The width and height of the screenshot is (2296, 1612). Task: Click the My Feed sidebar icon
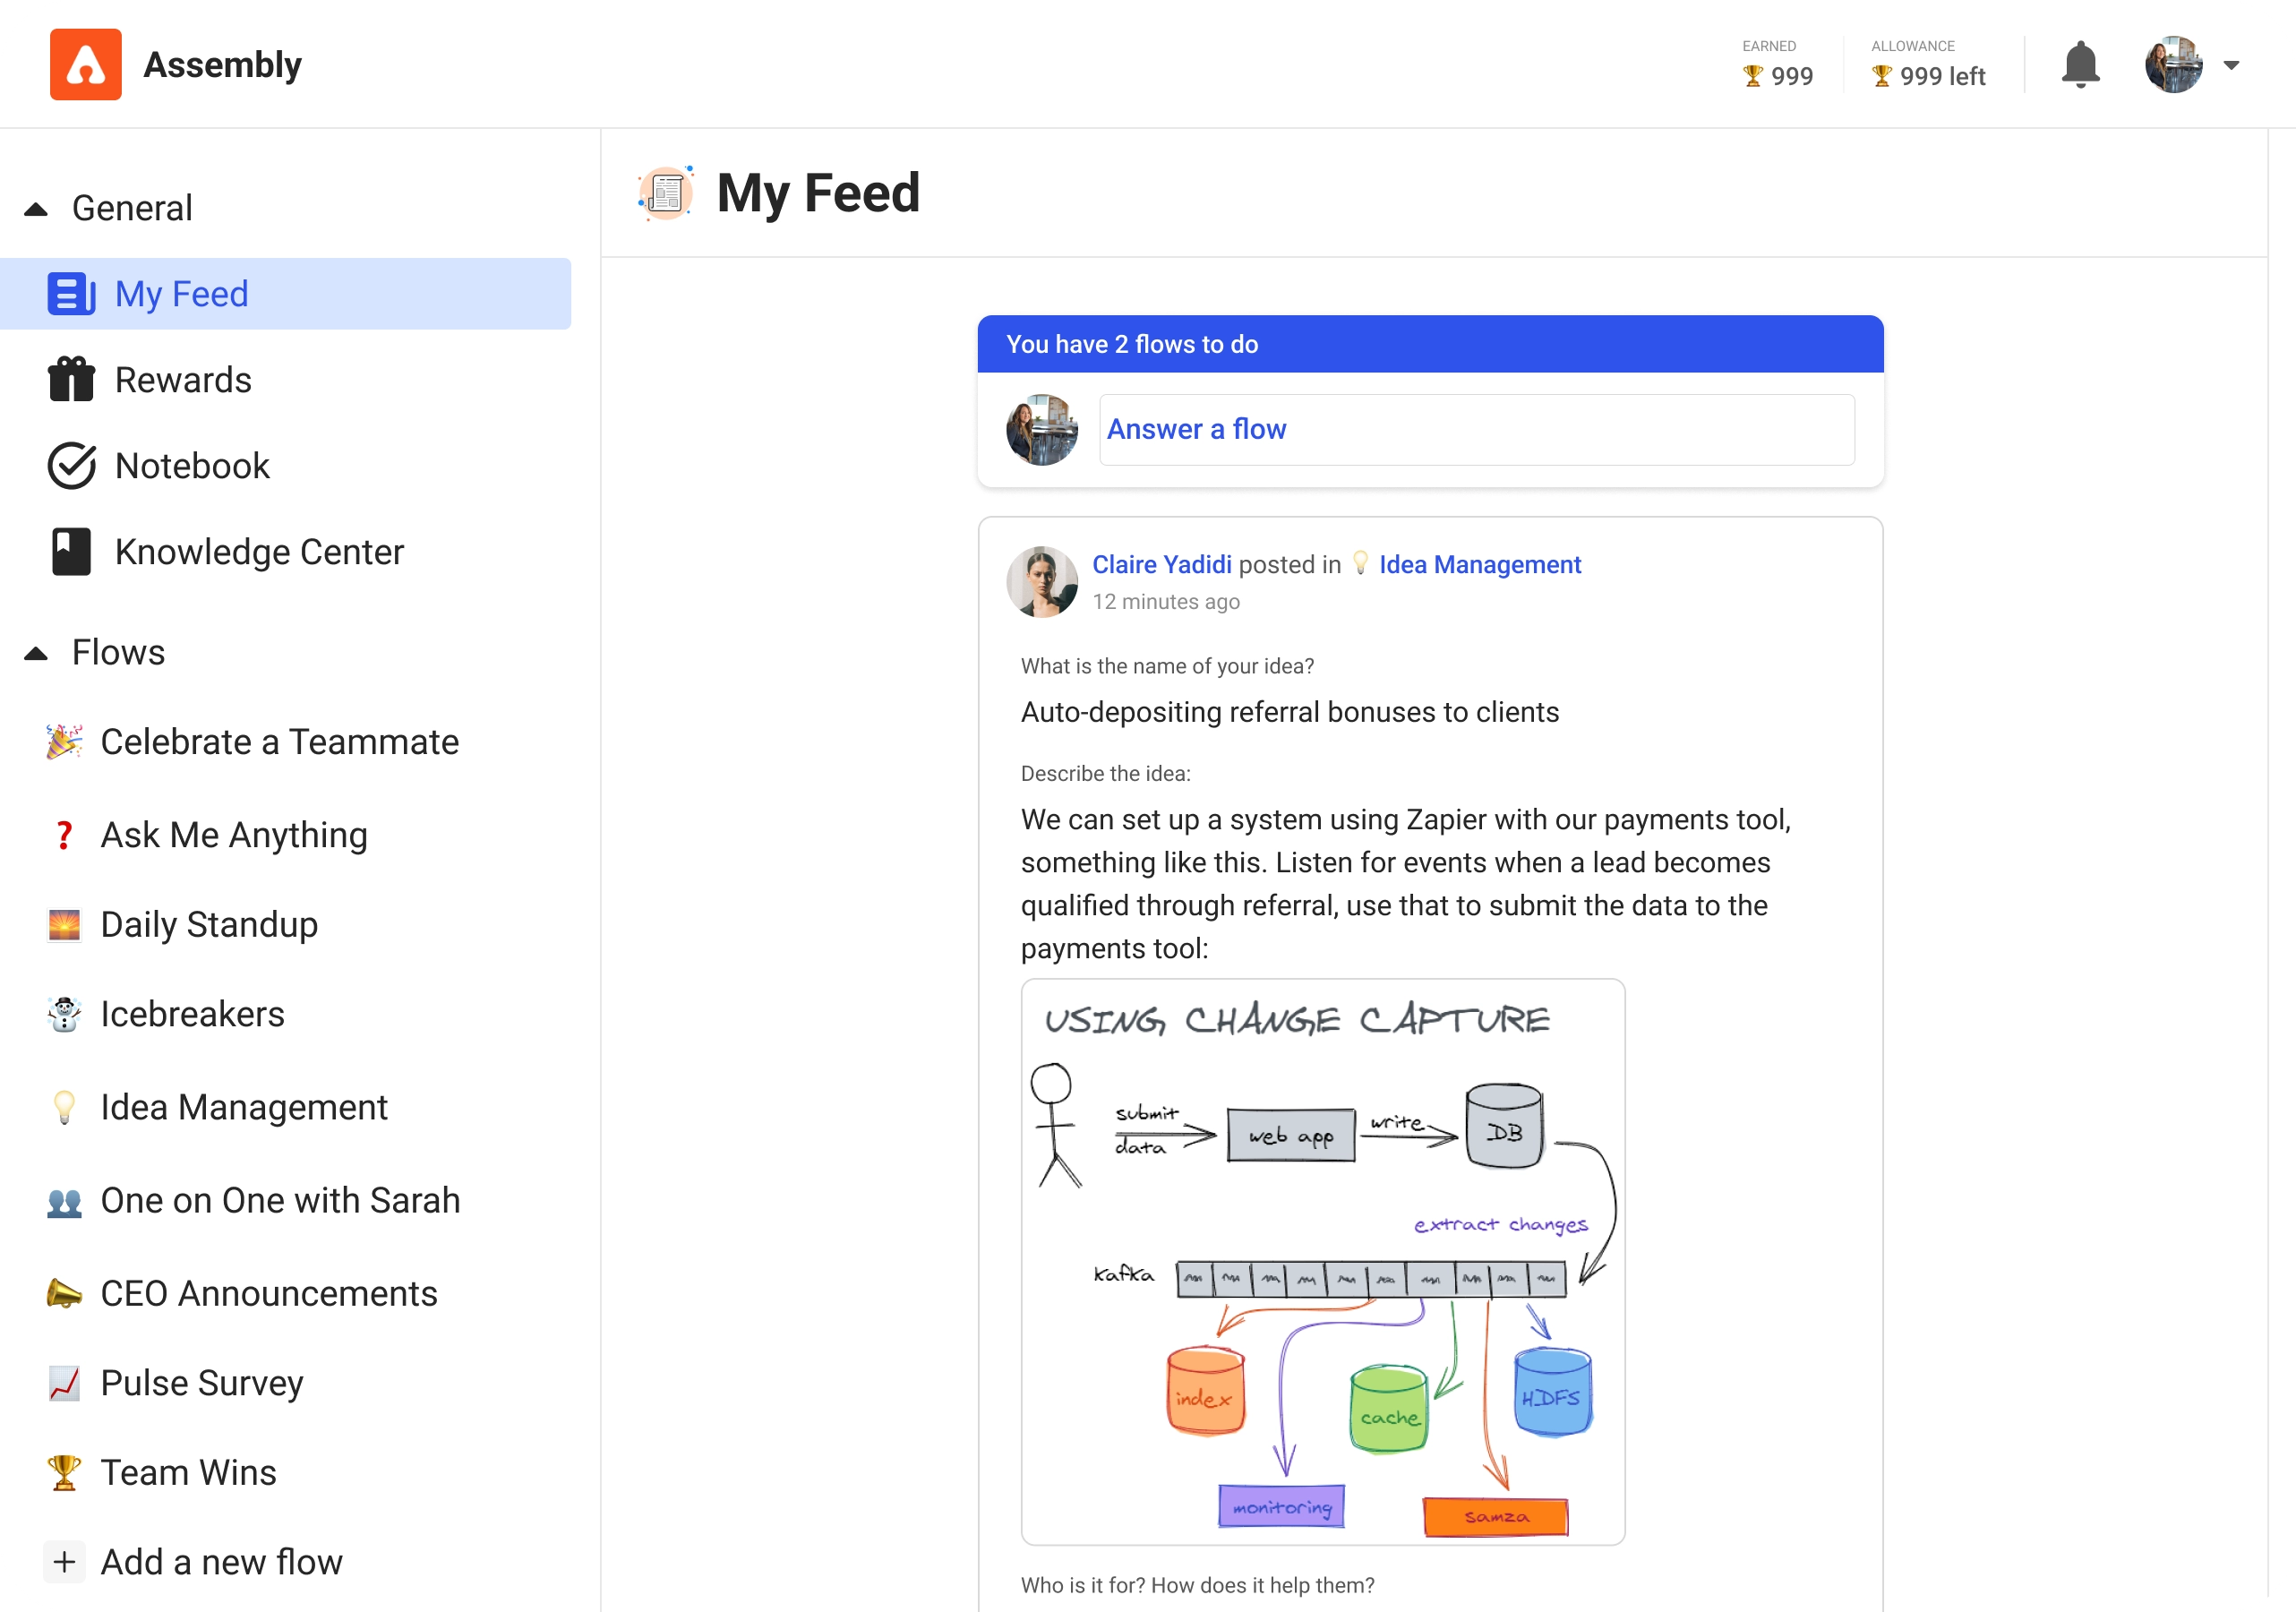tap(72, 293)
